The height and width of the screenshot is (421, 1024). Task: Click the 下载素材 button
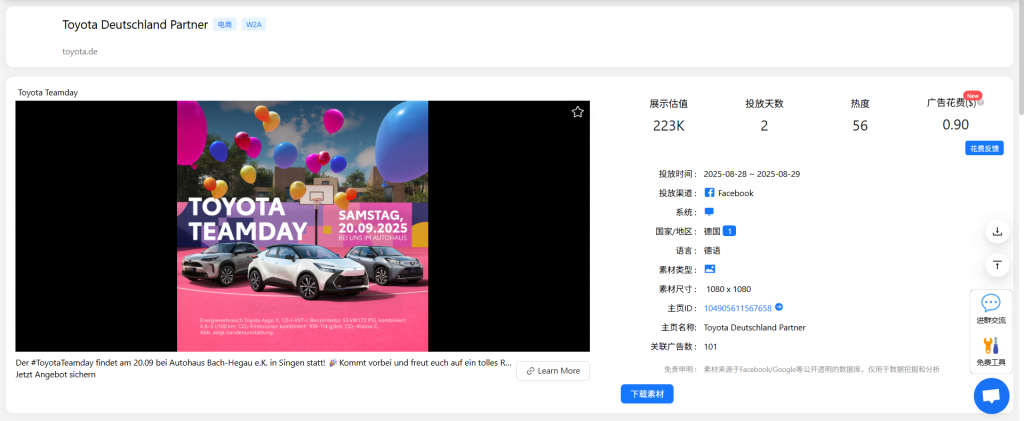pyautogui.click(x=647, y=394)
